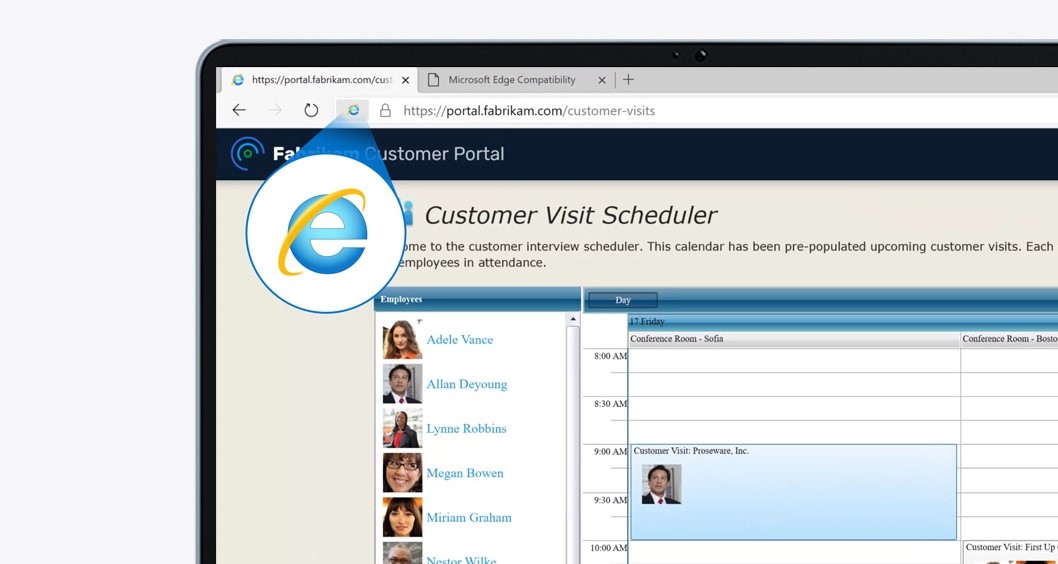Click attendee photo in Proseware appointment
This screenshot has width=1058, height=564.
pyautogui.click(x=661, y=484)
